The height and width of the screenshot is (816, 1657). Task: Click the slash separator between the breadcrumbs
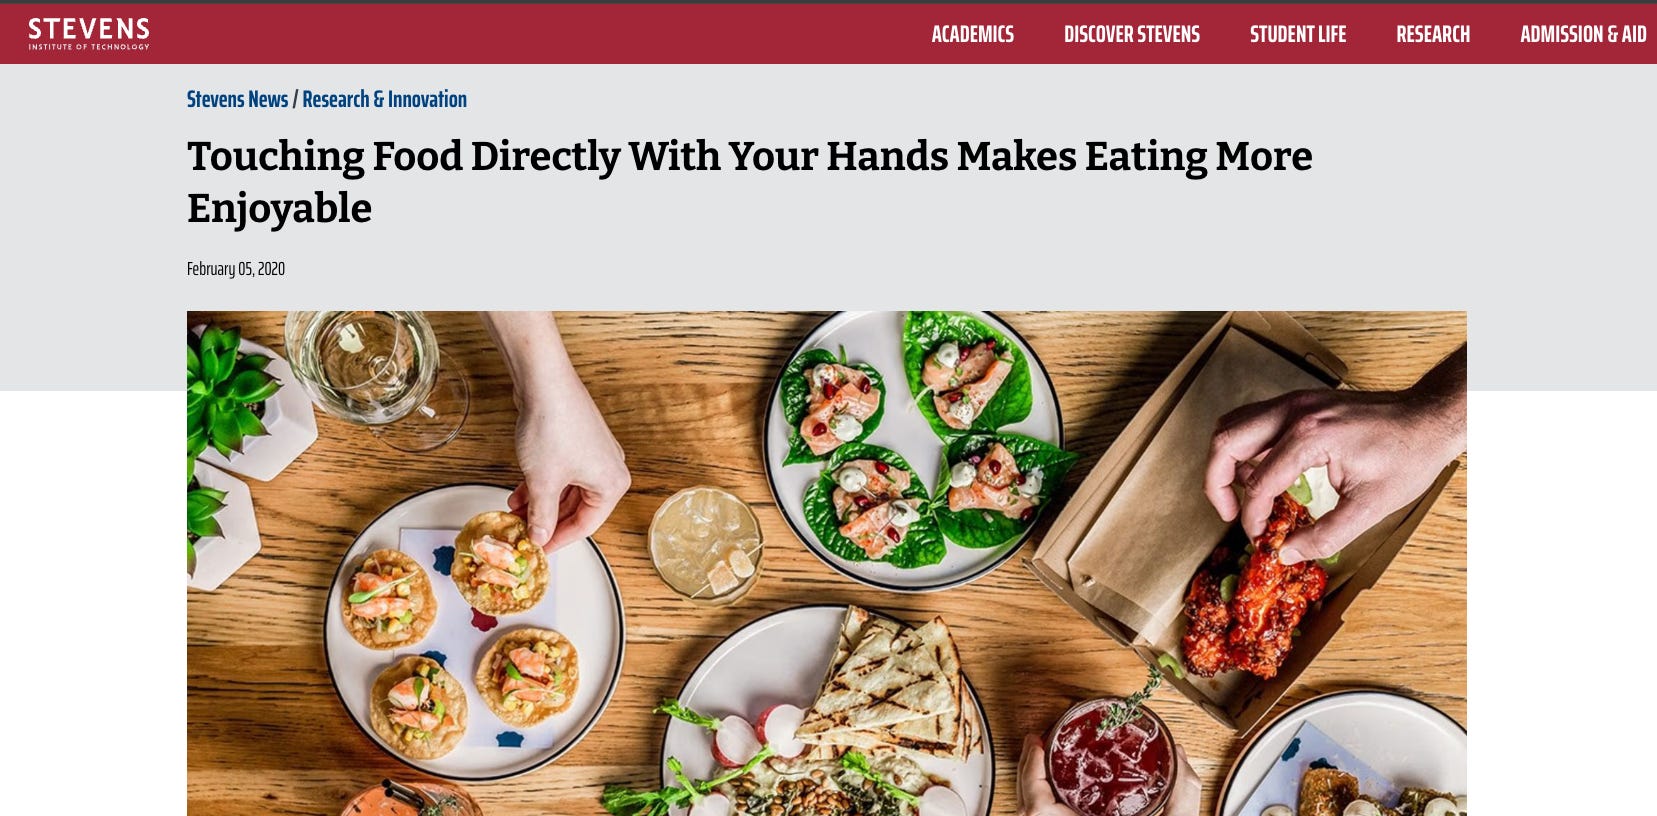point(295,99)
